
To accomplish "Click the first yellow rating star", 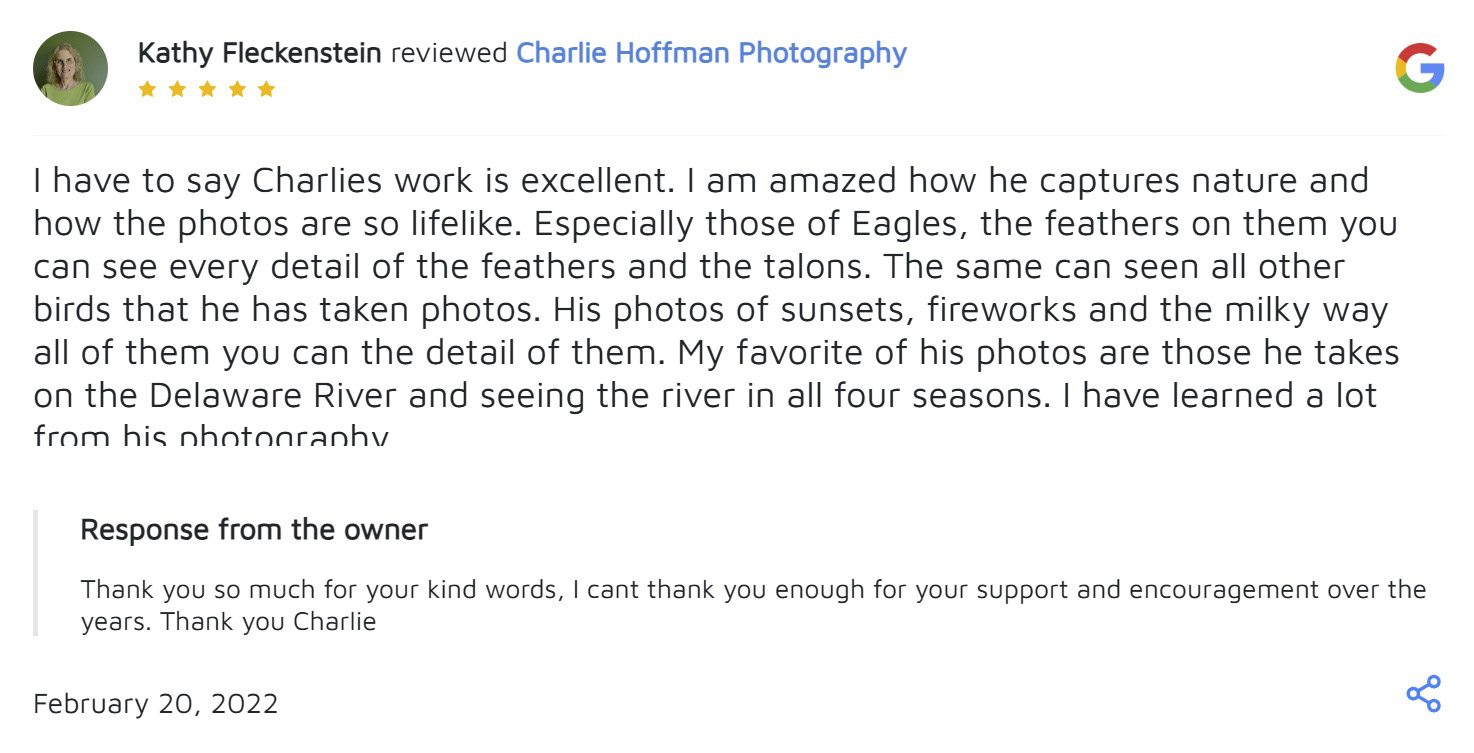I will coord(147,89).
